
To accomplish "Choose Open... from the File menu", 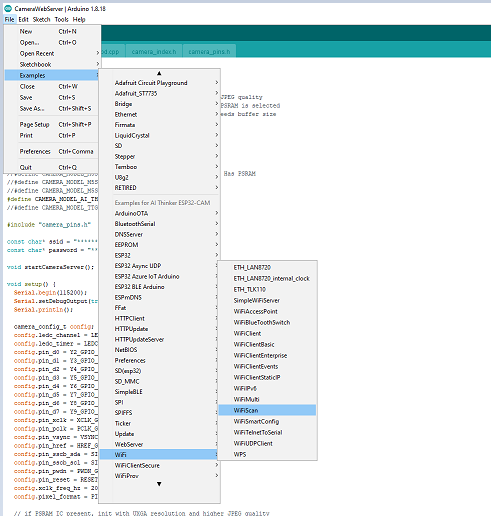I will pos(52,42).
